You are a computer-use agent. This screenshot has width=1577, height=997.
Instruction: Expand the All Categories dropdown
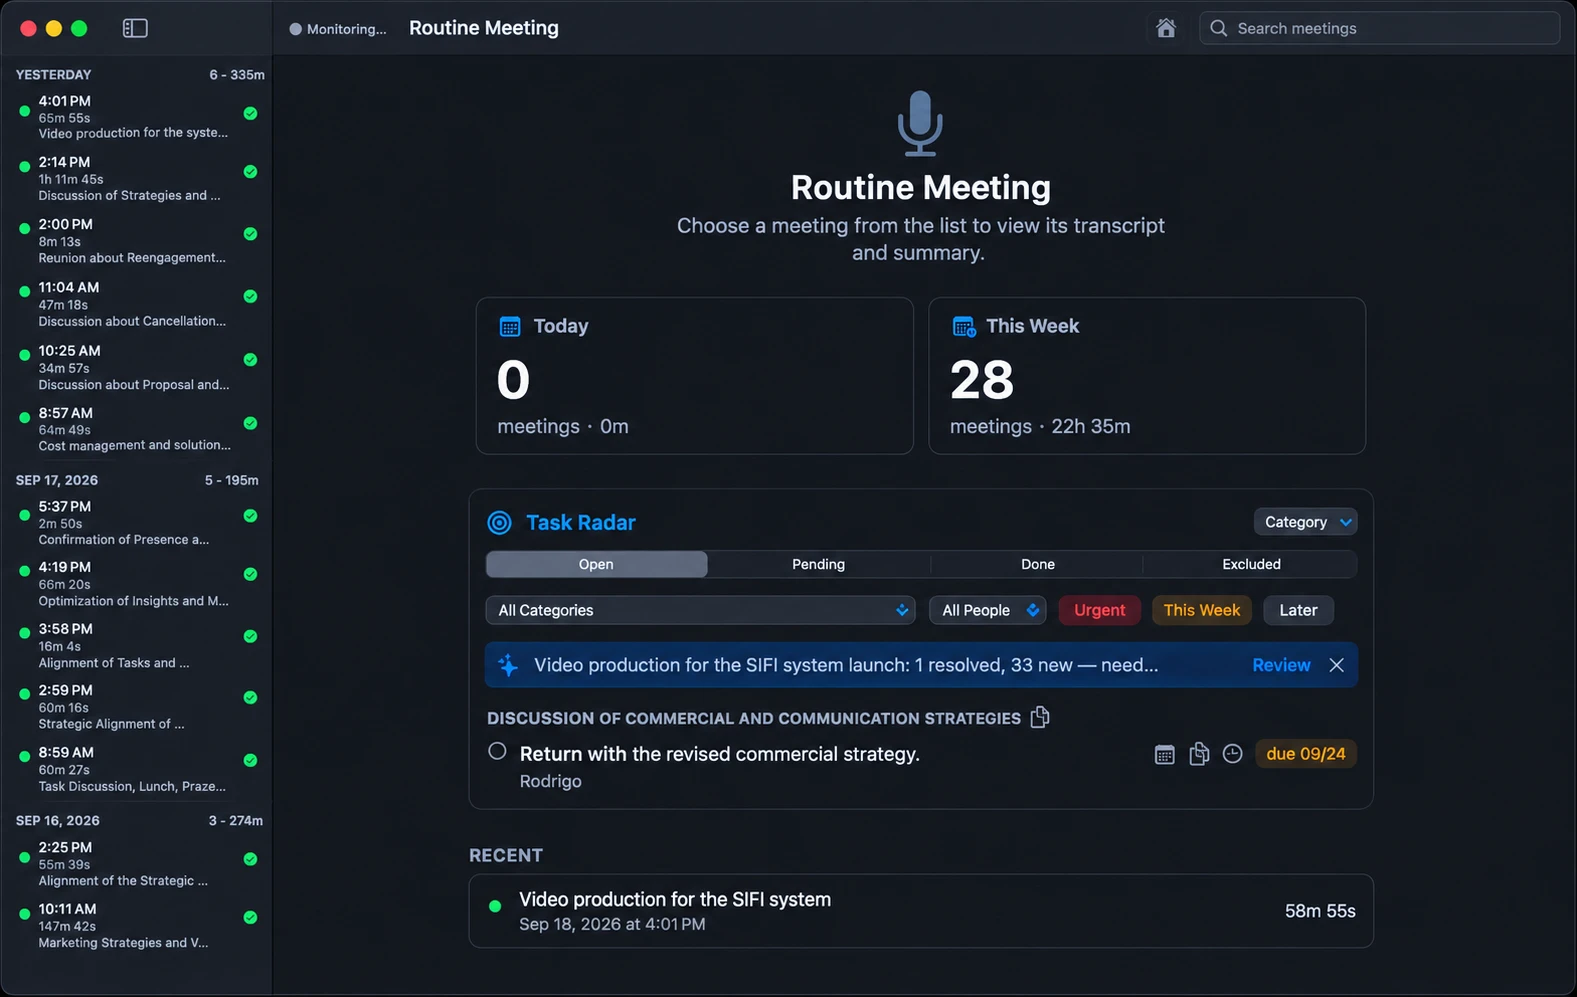tap(700, 610)
